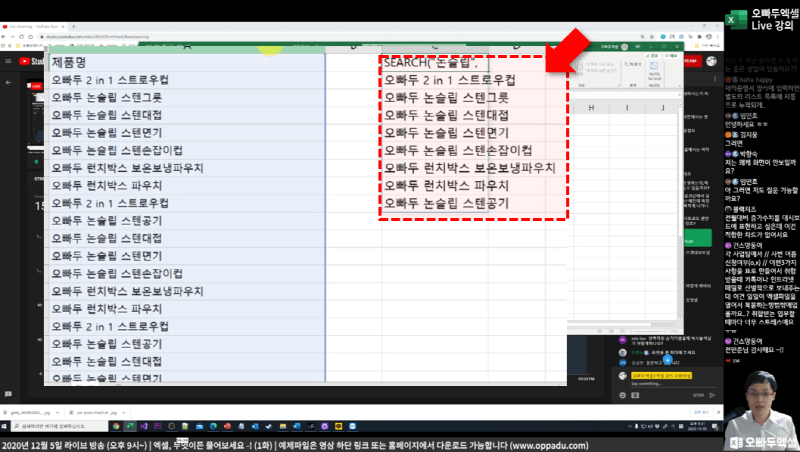This screenshot has width=800, height=452.
Task: Expand options chevron for getty jpg download
Action: [57, 413]
